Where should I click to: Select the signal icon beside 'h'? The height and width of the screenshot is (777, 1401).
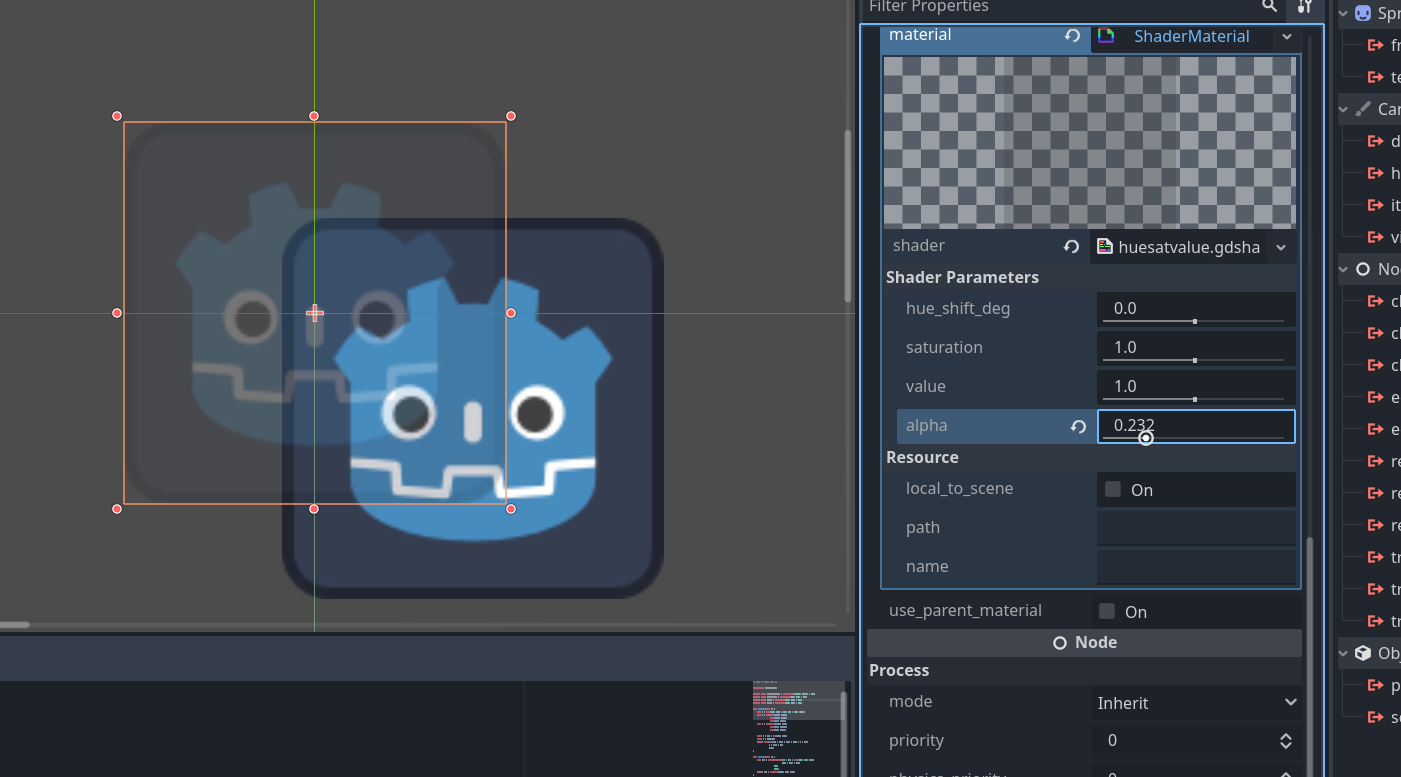tap(1376, 173)
